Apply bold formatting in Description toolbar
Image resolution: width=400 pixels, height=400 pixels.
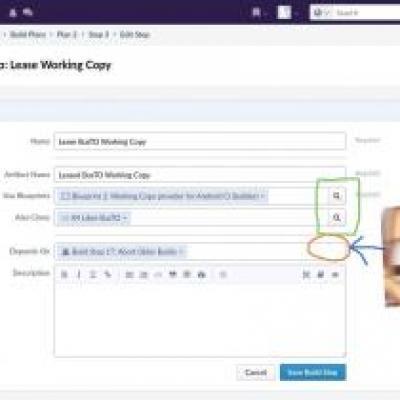pyautogui.click(x=65, y=275)
